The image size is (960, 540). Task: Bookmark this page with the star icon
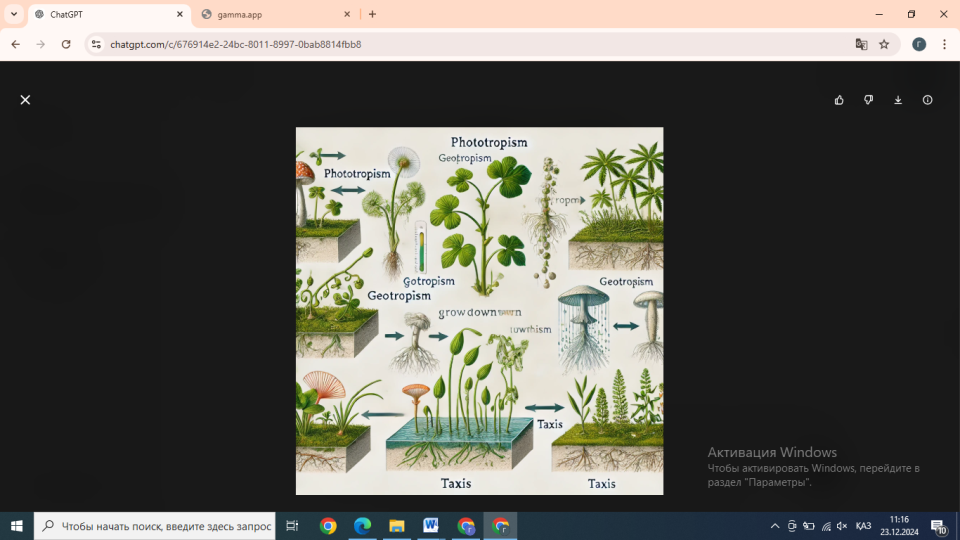coord(884,44)
